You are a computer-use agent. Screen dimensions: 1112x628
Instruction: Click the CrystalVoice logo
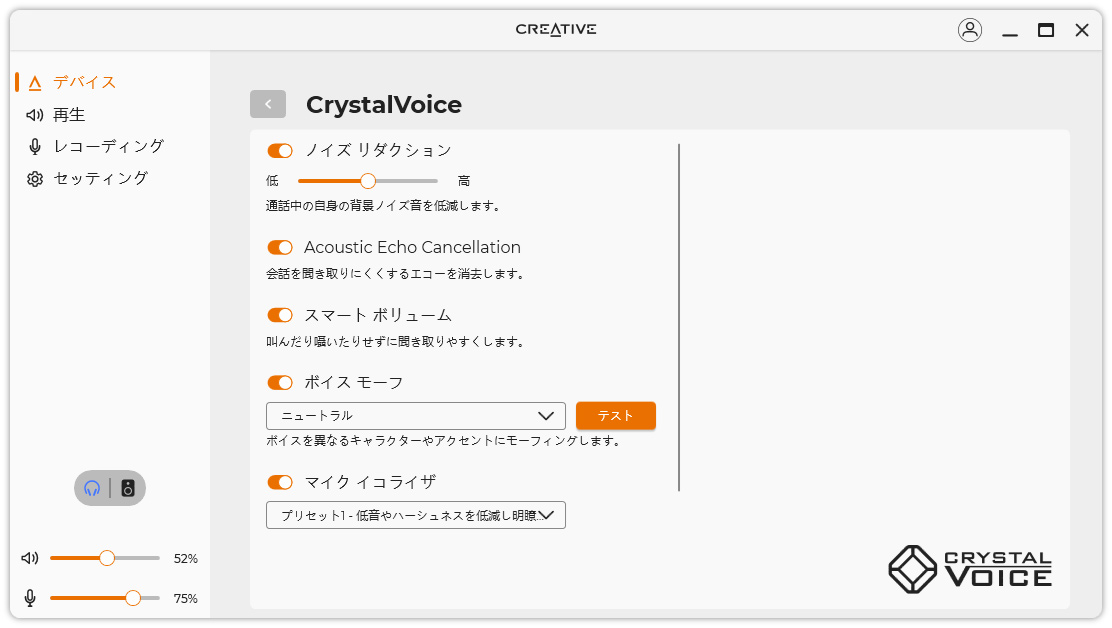969,569
